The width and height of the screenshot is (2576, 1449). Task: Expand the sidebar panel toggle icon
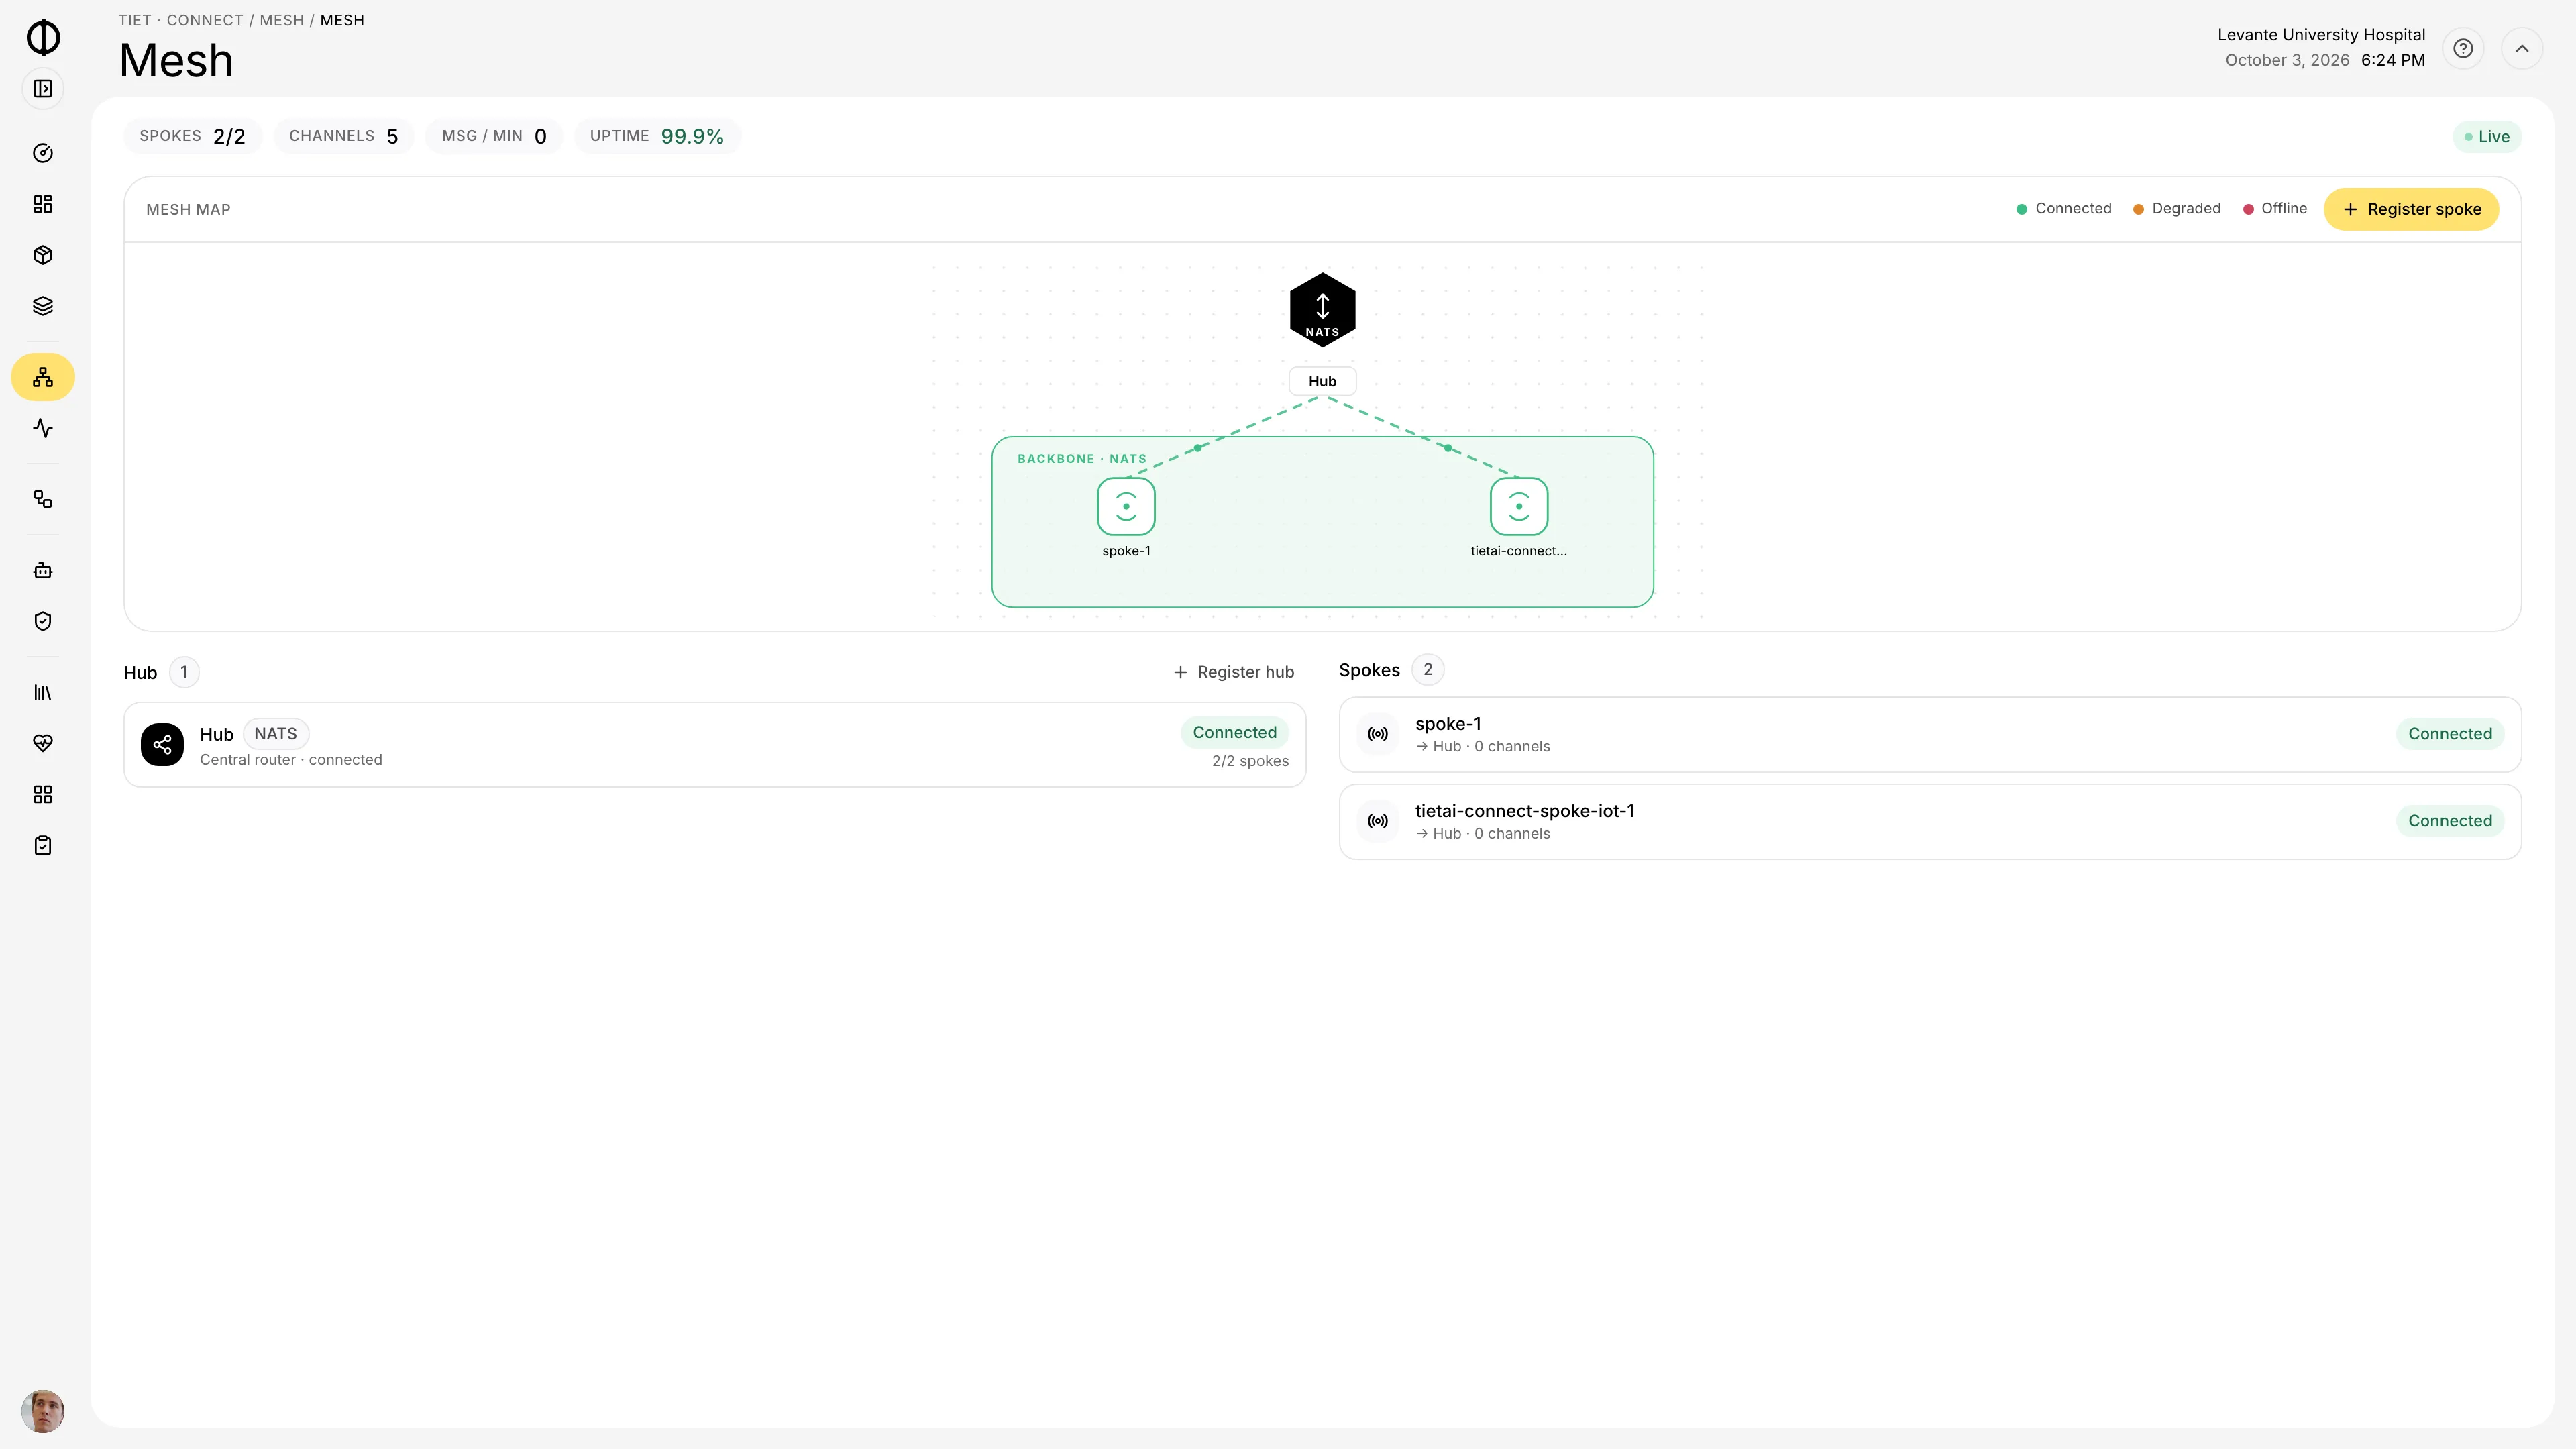[43, 89]
